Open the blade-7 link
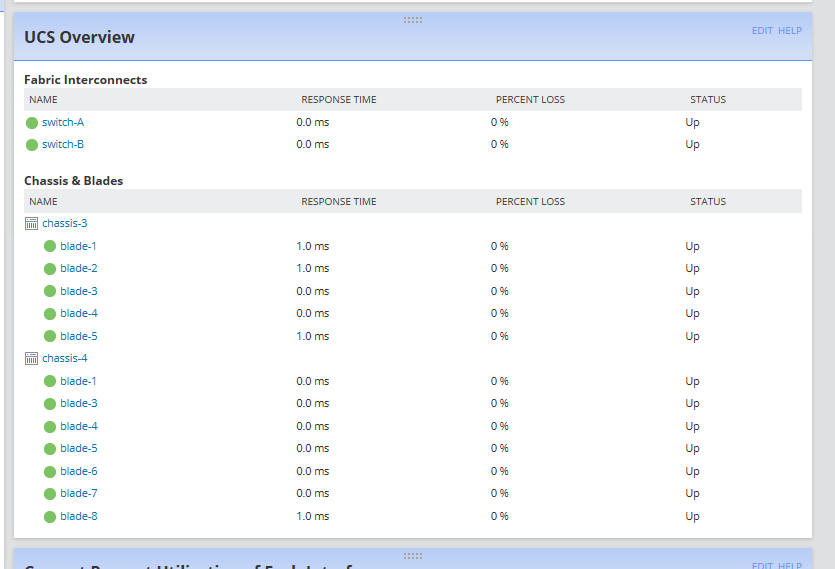 79,493
